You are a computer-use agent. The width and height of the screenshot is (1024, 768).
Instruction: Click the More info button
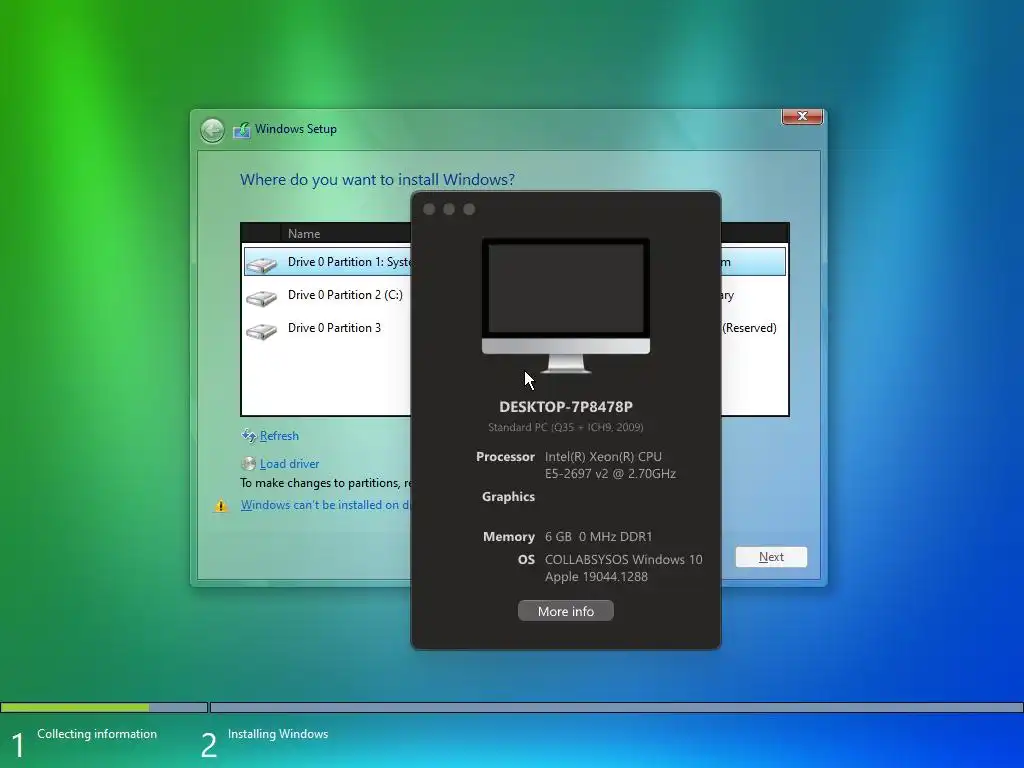[566, 611]
